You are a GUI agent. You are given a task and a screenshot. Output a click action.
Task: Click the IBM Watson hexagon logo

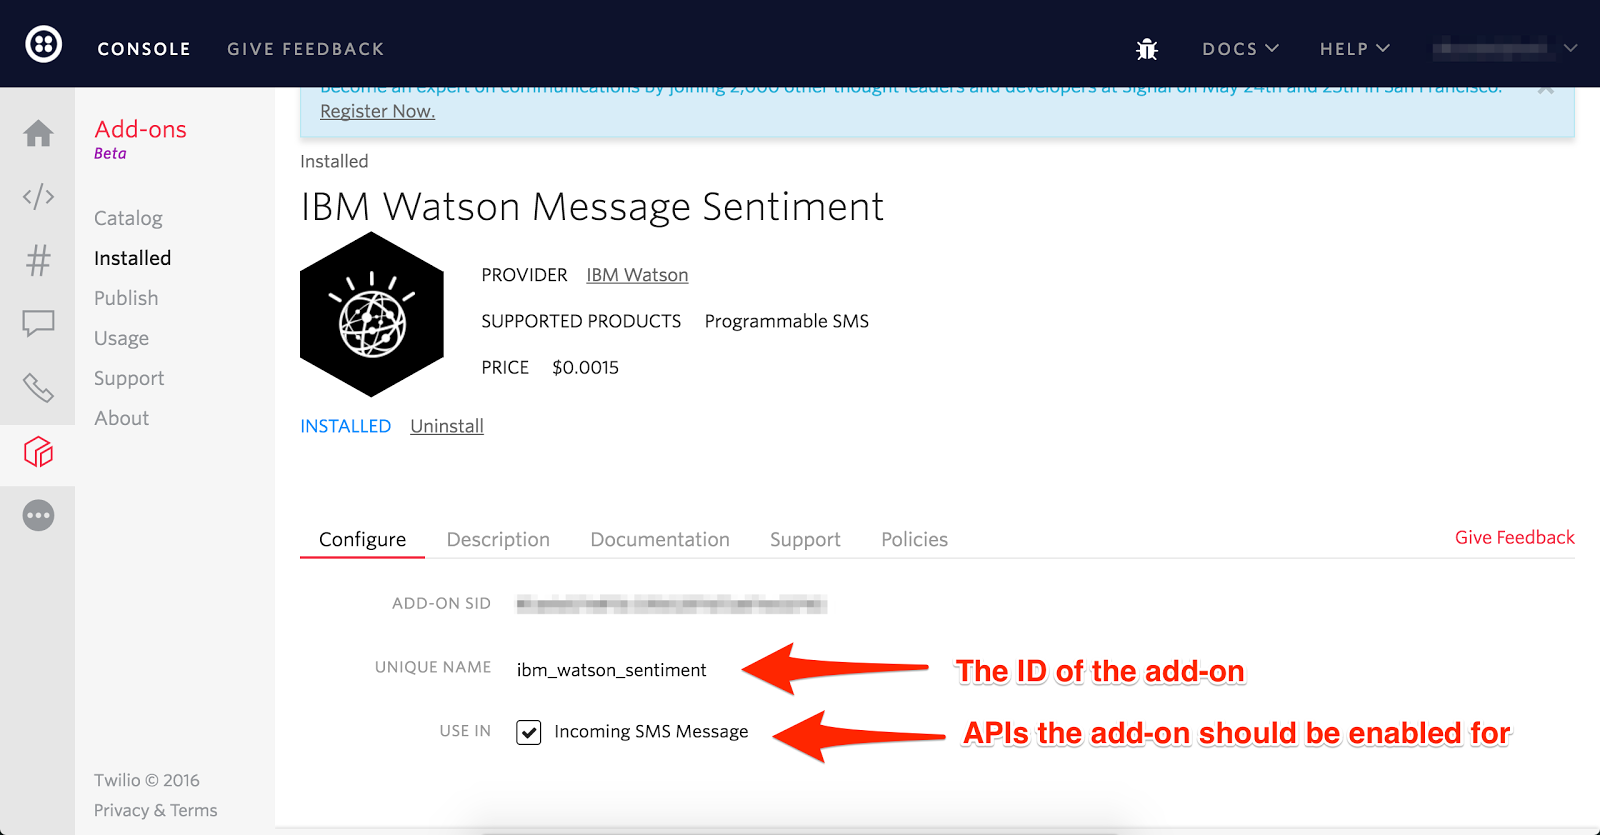(x=372, y=314)
